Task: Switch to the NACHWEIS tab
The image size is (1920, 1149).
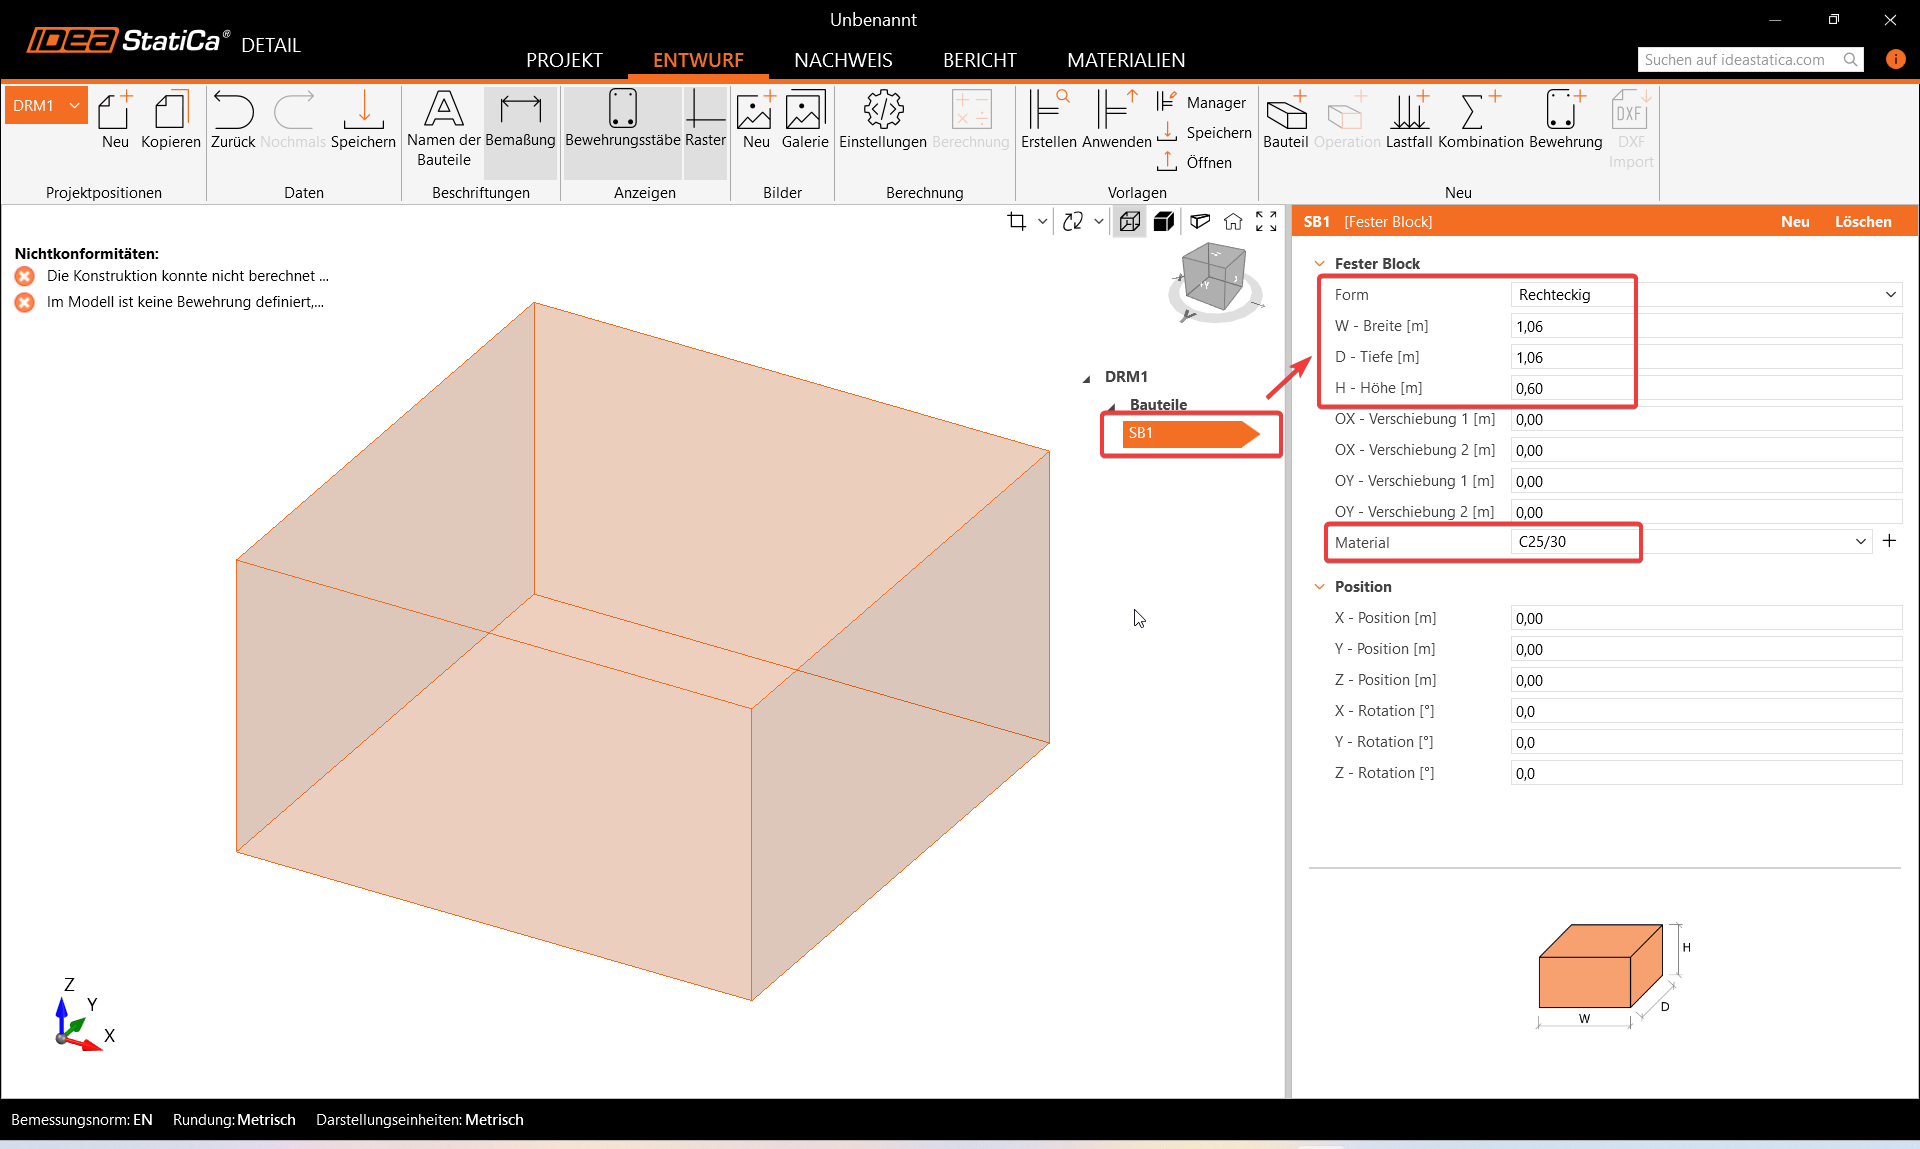Action: point(843,60)
